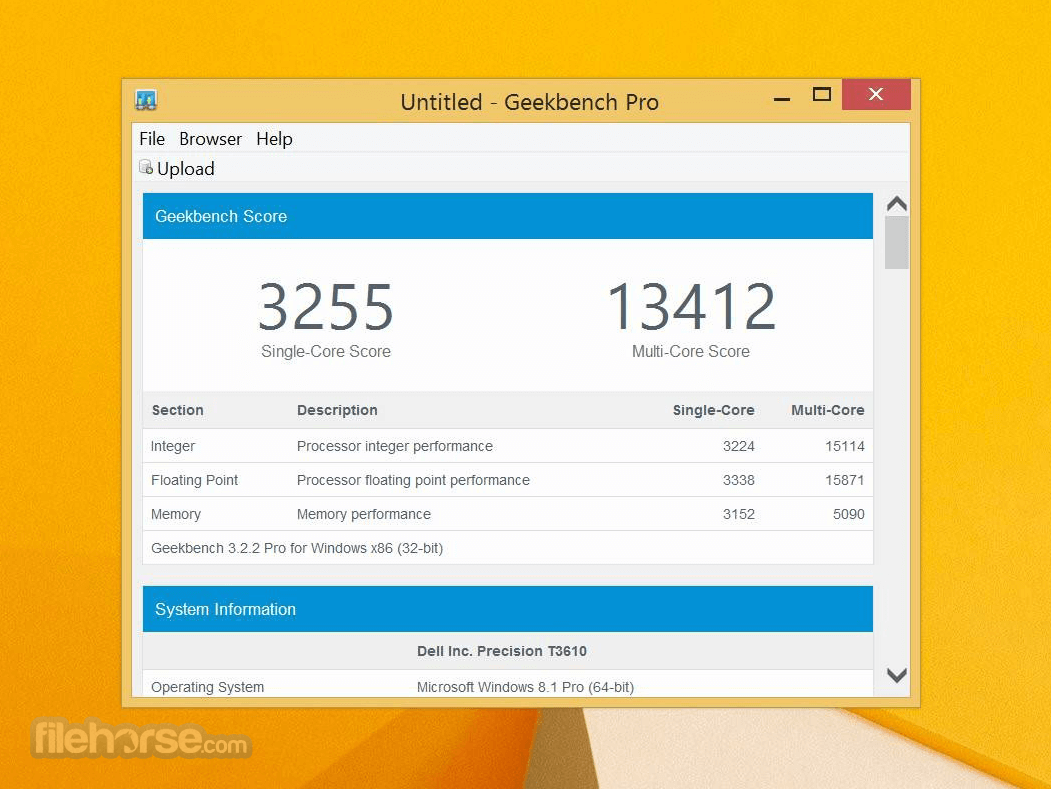Click the Operating System label
This screenshot has height=789, width=1051.
pos(207,687)
